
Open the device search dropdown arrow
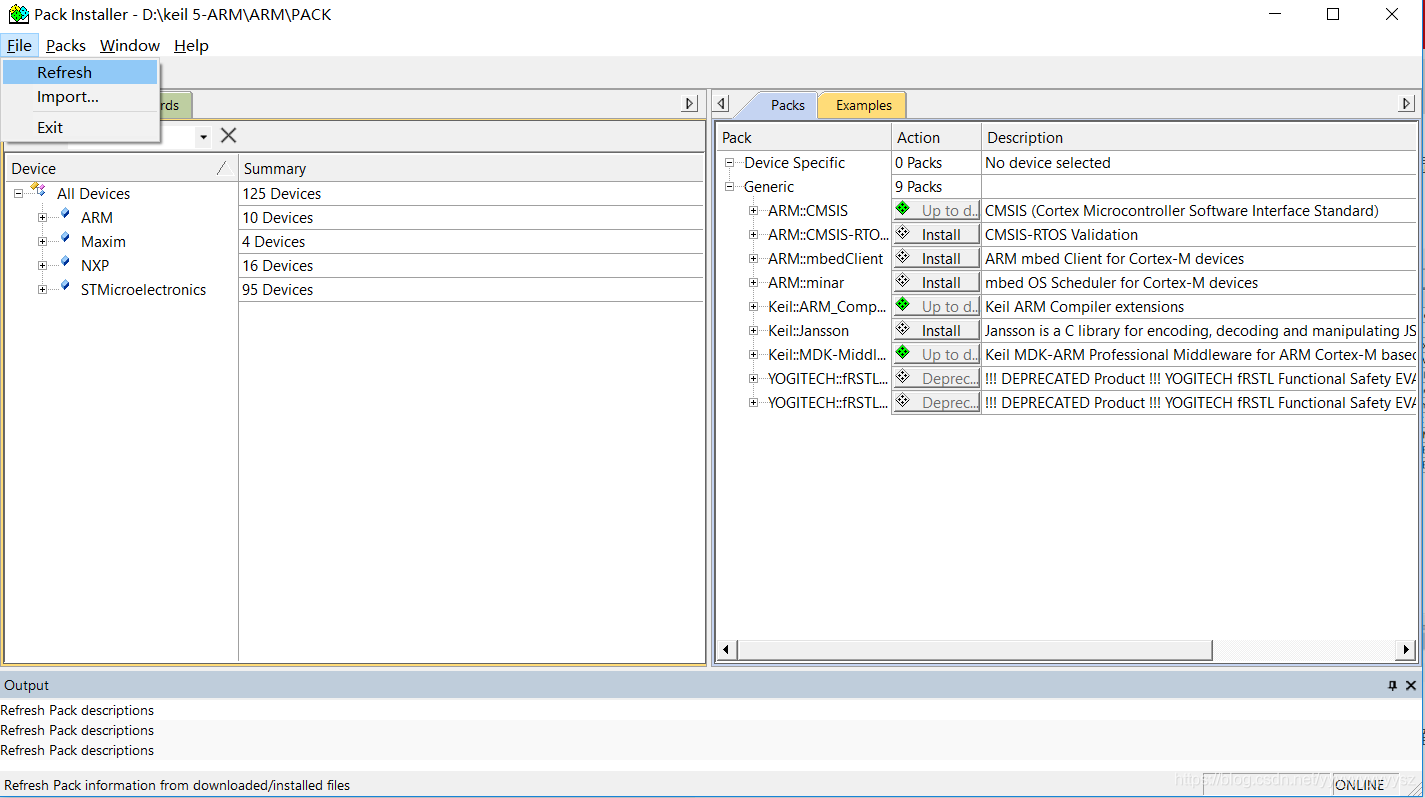pyautogui.click(x=204, y=137)
